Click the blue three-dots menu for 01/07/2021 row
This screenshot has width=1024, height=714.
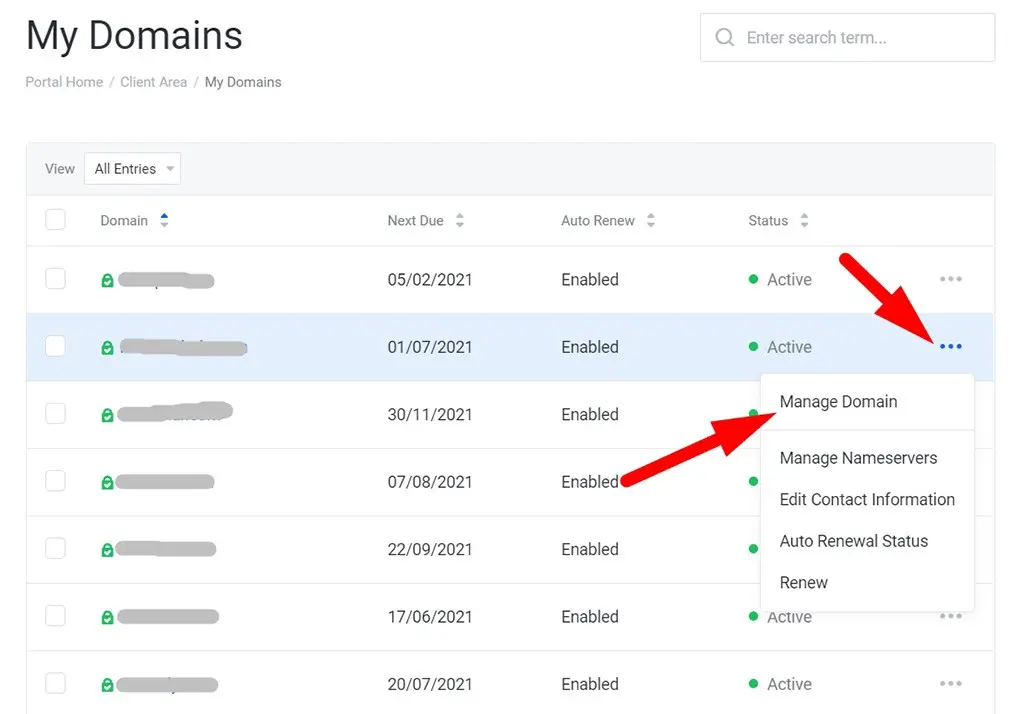coord(950,346)
